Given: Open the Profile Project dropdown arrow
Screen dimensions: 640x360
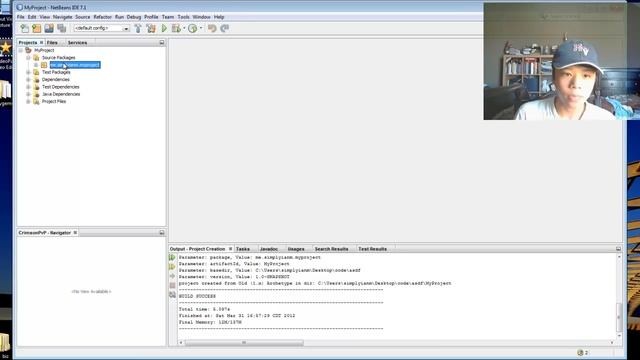Looking at the screenshot, I should click(201, 28).
